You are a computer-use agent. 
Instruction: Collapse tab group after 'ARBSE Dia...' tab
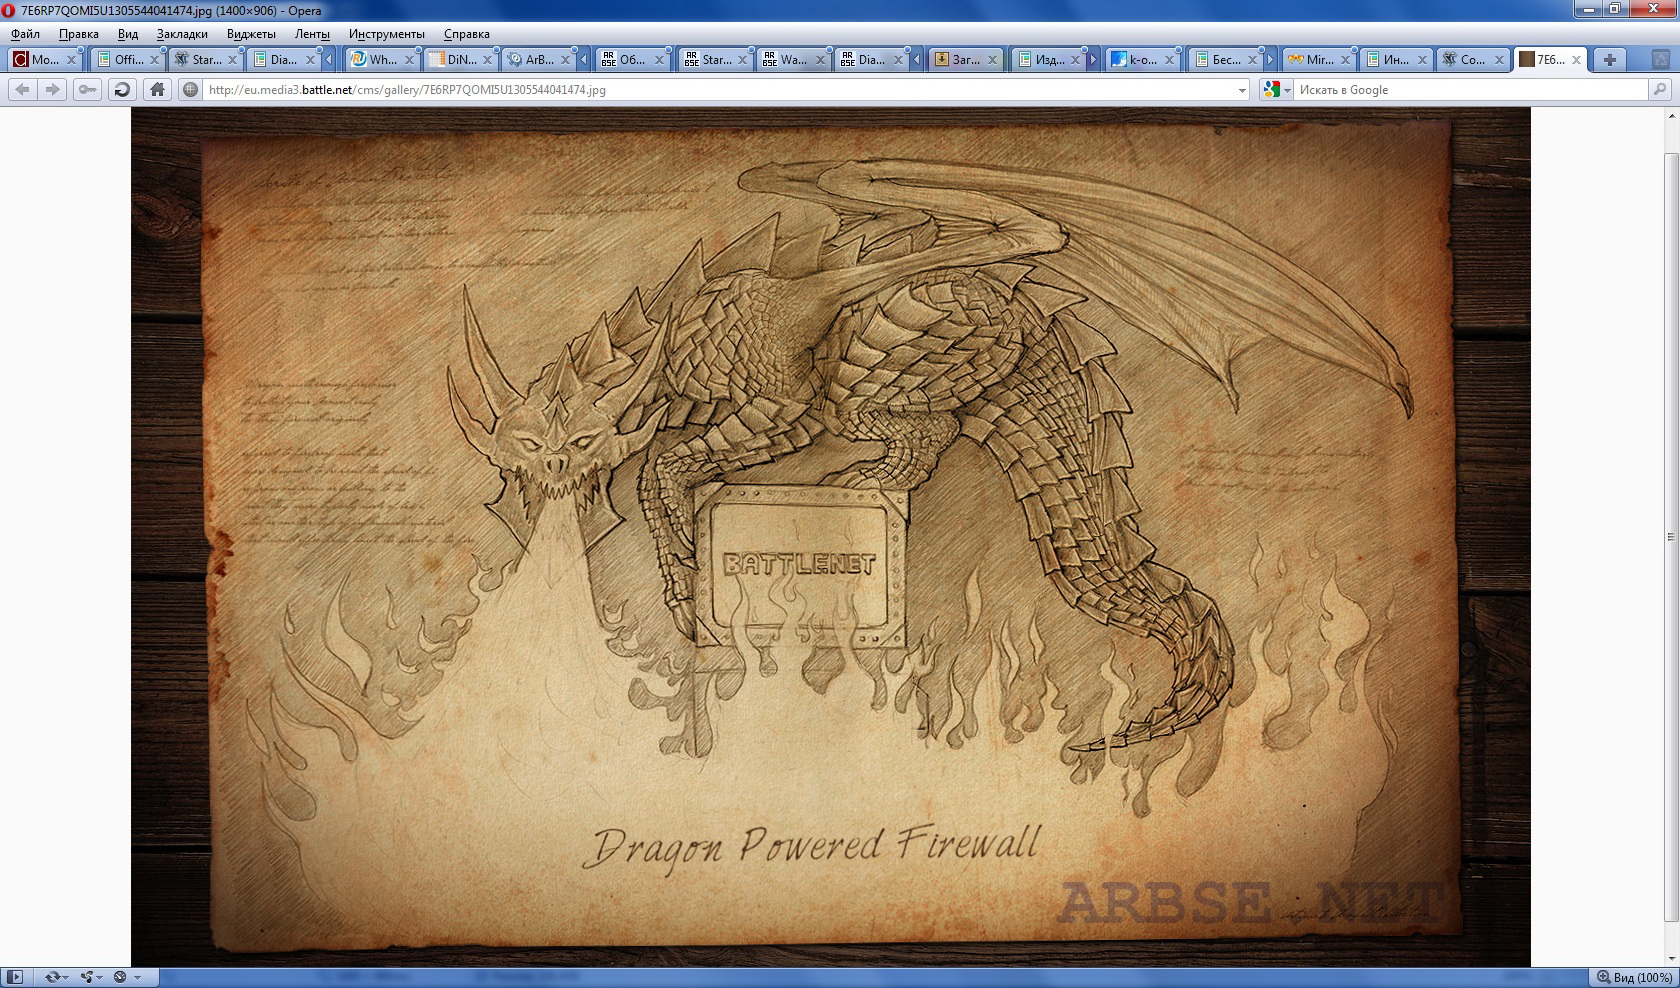[916, 60]
